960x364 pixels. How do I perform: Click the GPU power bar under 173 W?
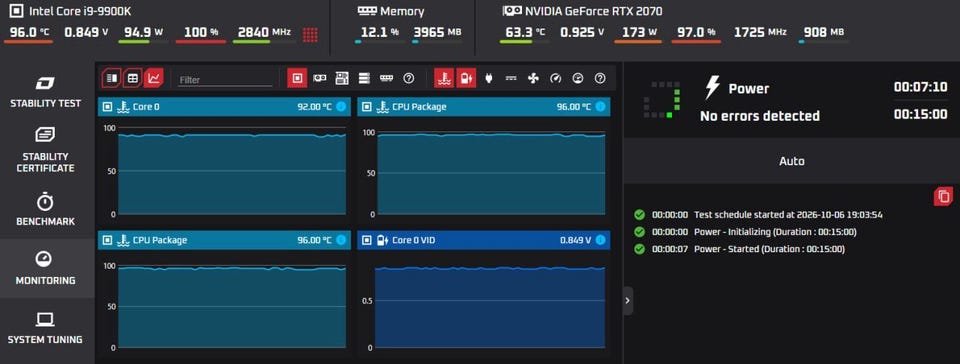point(638,42)
